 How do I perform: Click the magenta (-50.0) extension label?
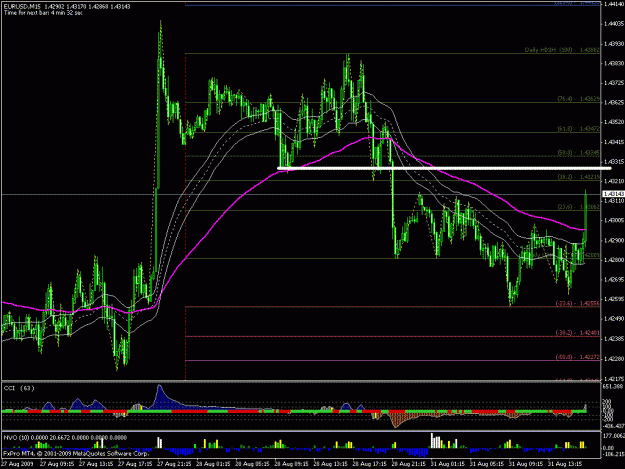coord(578,357)
